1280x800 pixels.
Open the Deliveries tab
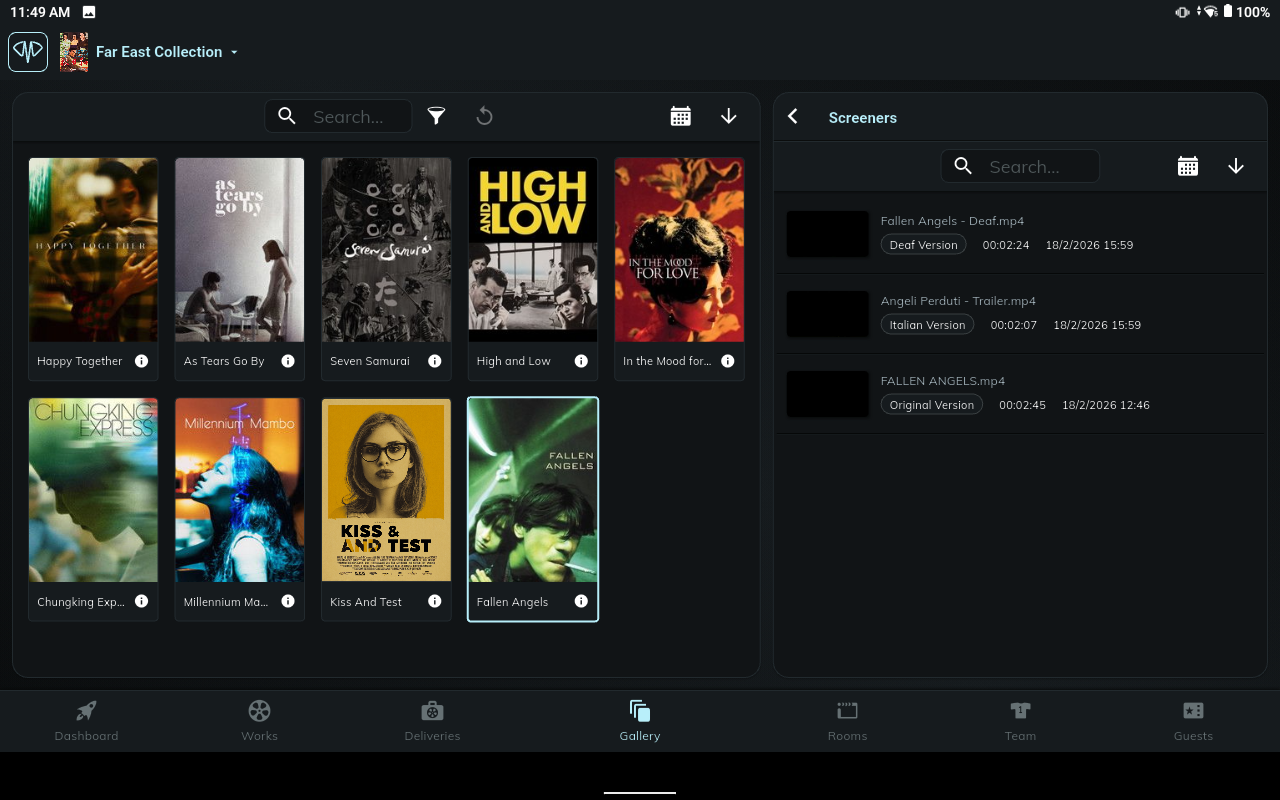click(432, 721)
